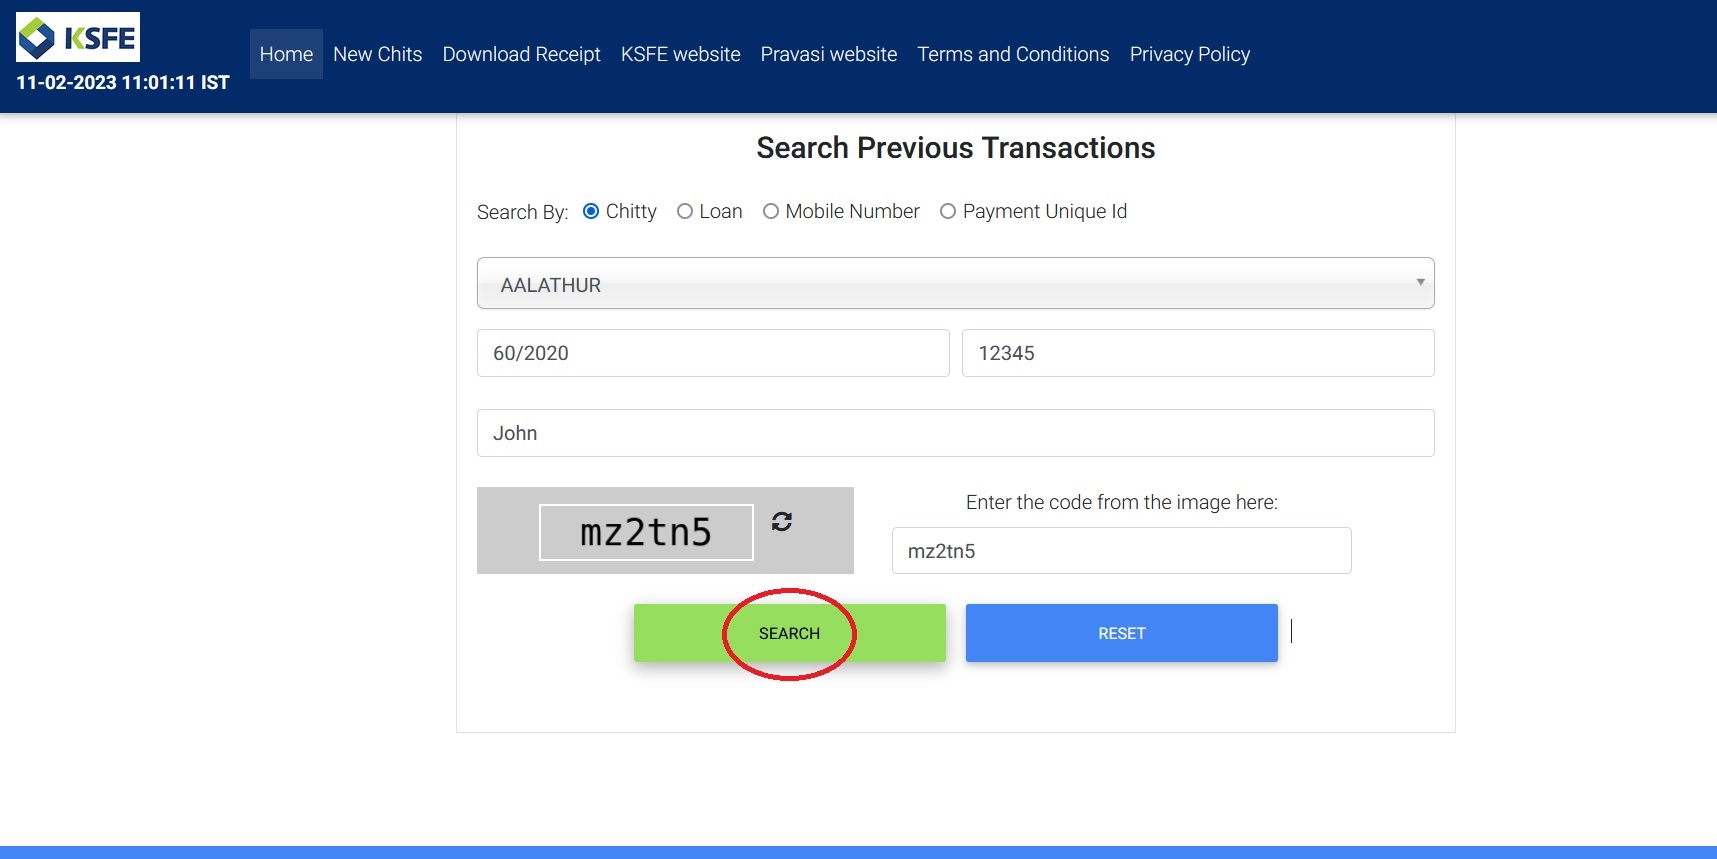
Task: Select the Loan search option
Action: [x=685, y=211]
